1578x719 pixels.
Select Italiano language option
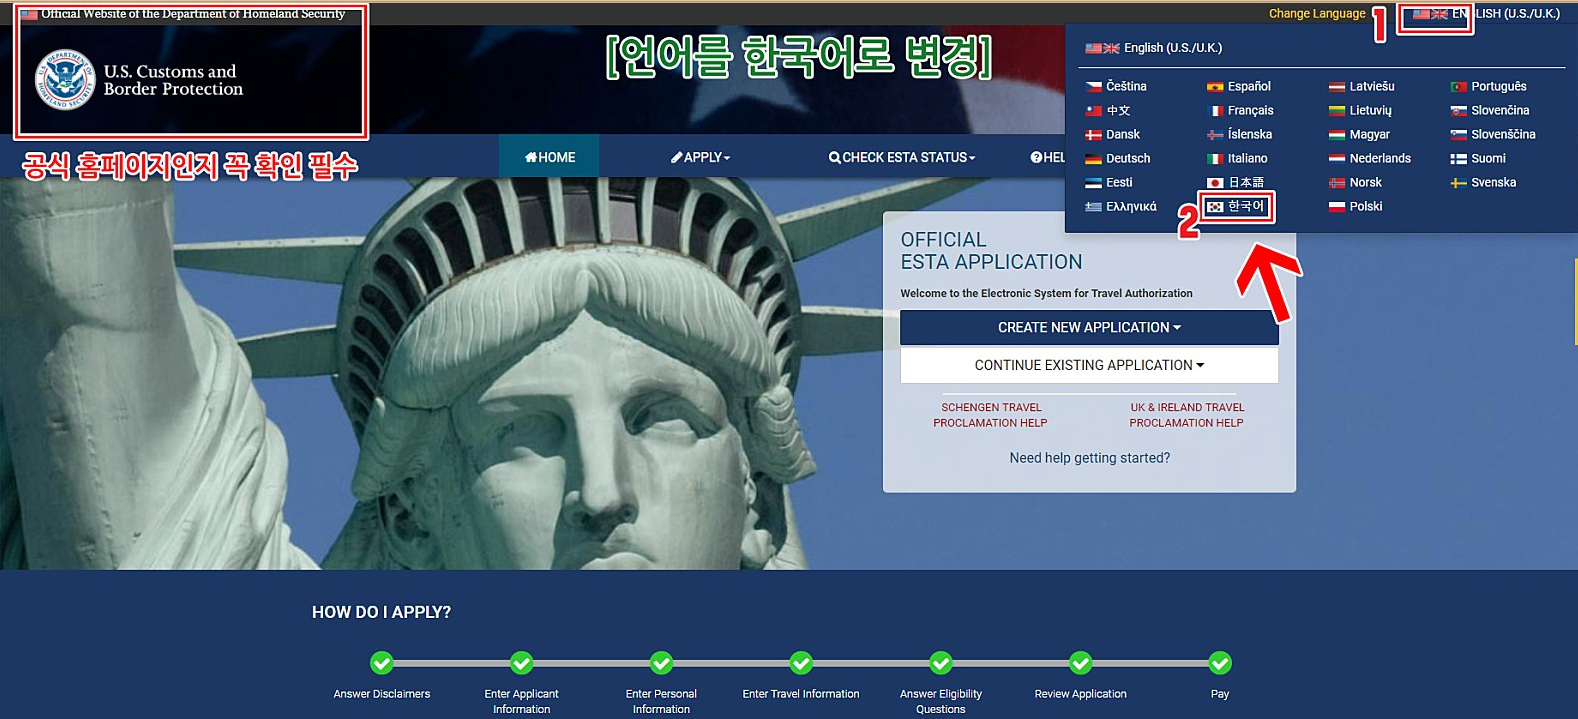(x=1237, y=158)
